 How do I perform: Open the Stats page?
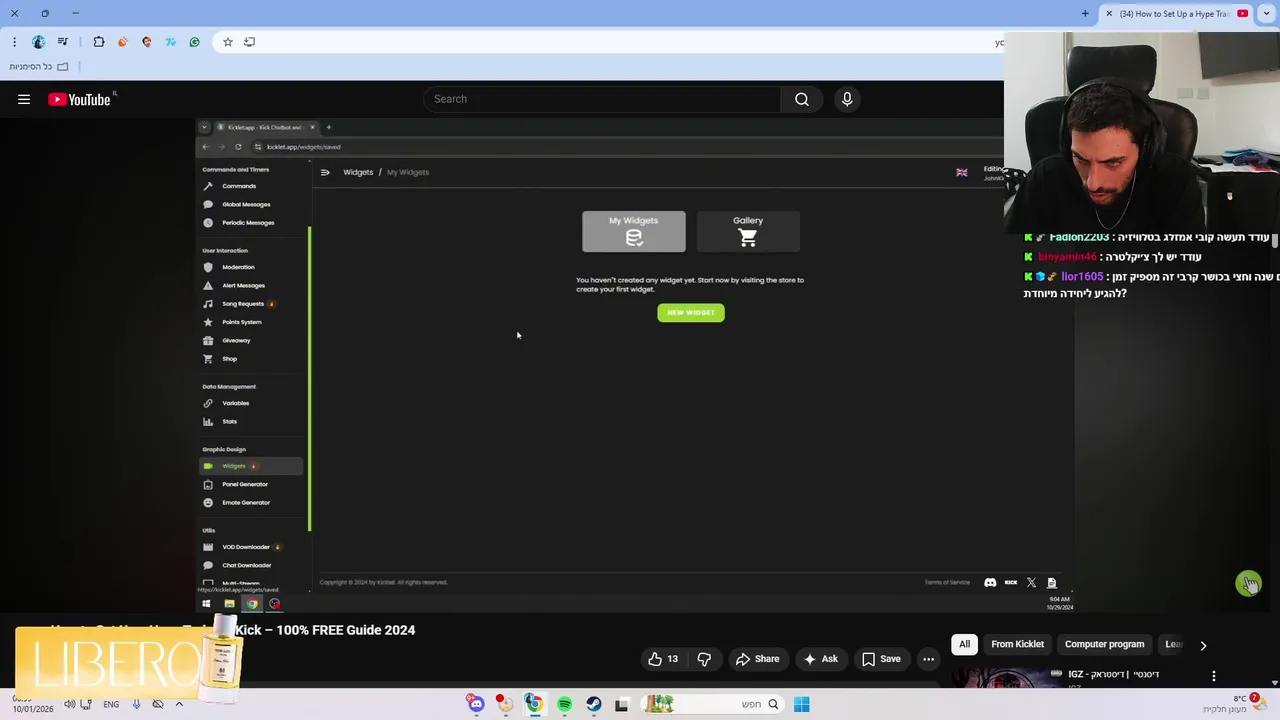click(252, 421)
